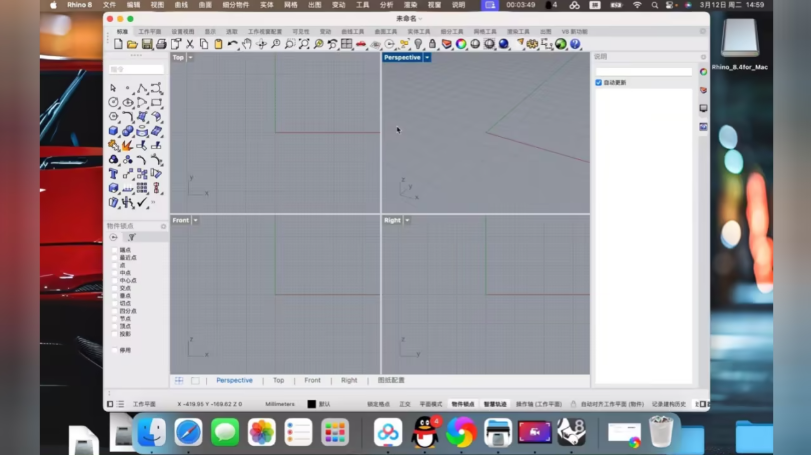
Task: Select the Text 'T' tool
Action: 113,174
